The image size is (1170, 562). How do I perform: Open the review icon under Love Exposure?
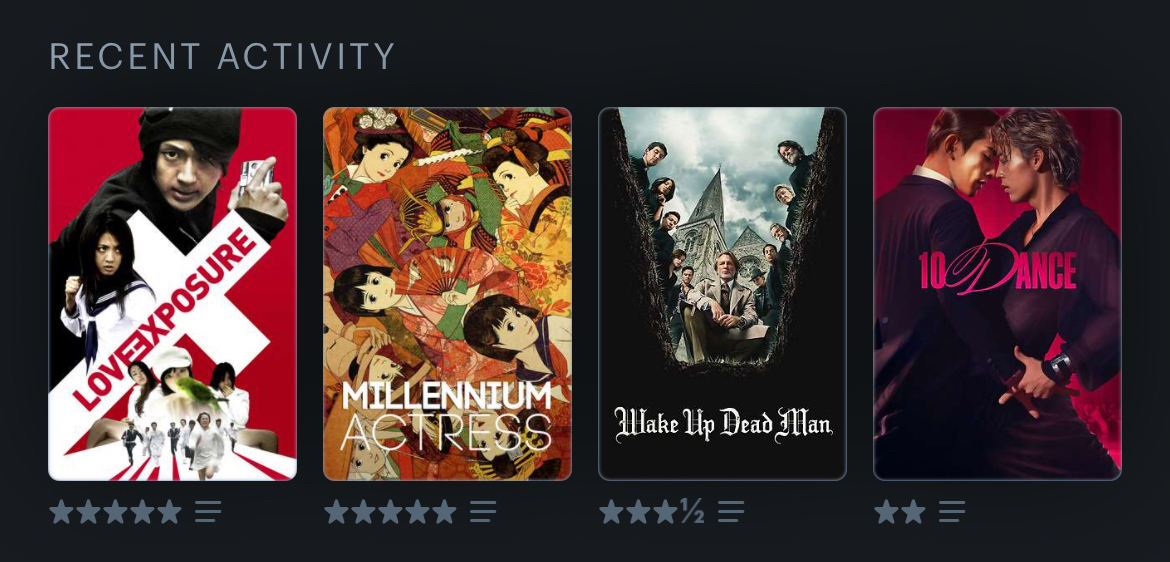pos(208,512)
